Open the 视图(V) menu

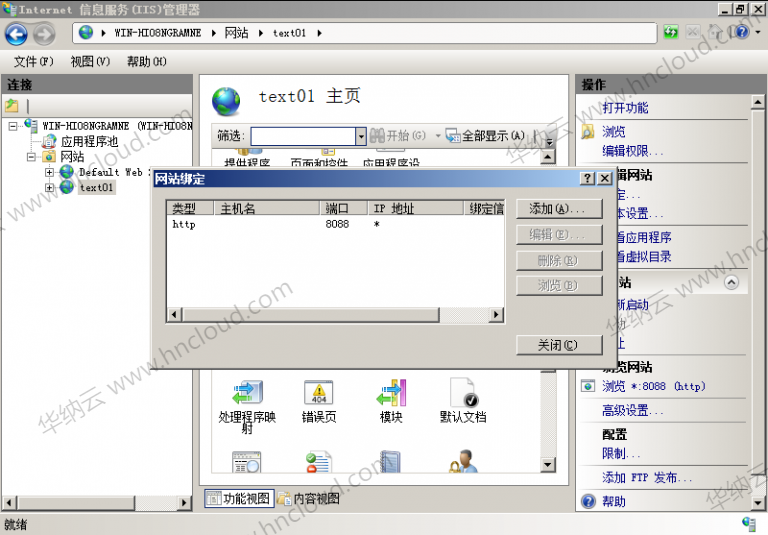[x=90, y=61]
